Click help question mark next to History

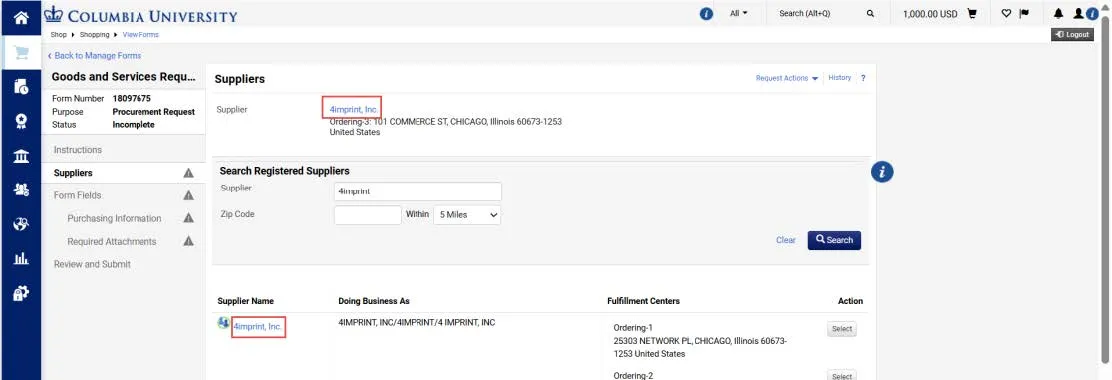pos(863,79)
